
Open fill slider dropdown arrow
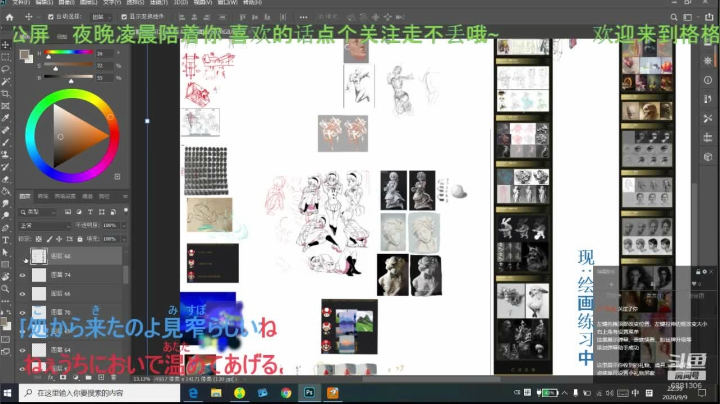coord(124,239)
